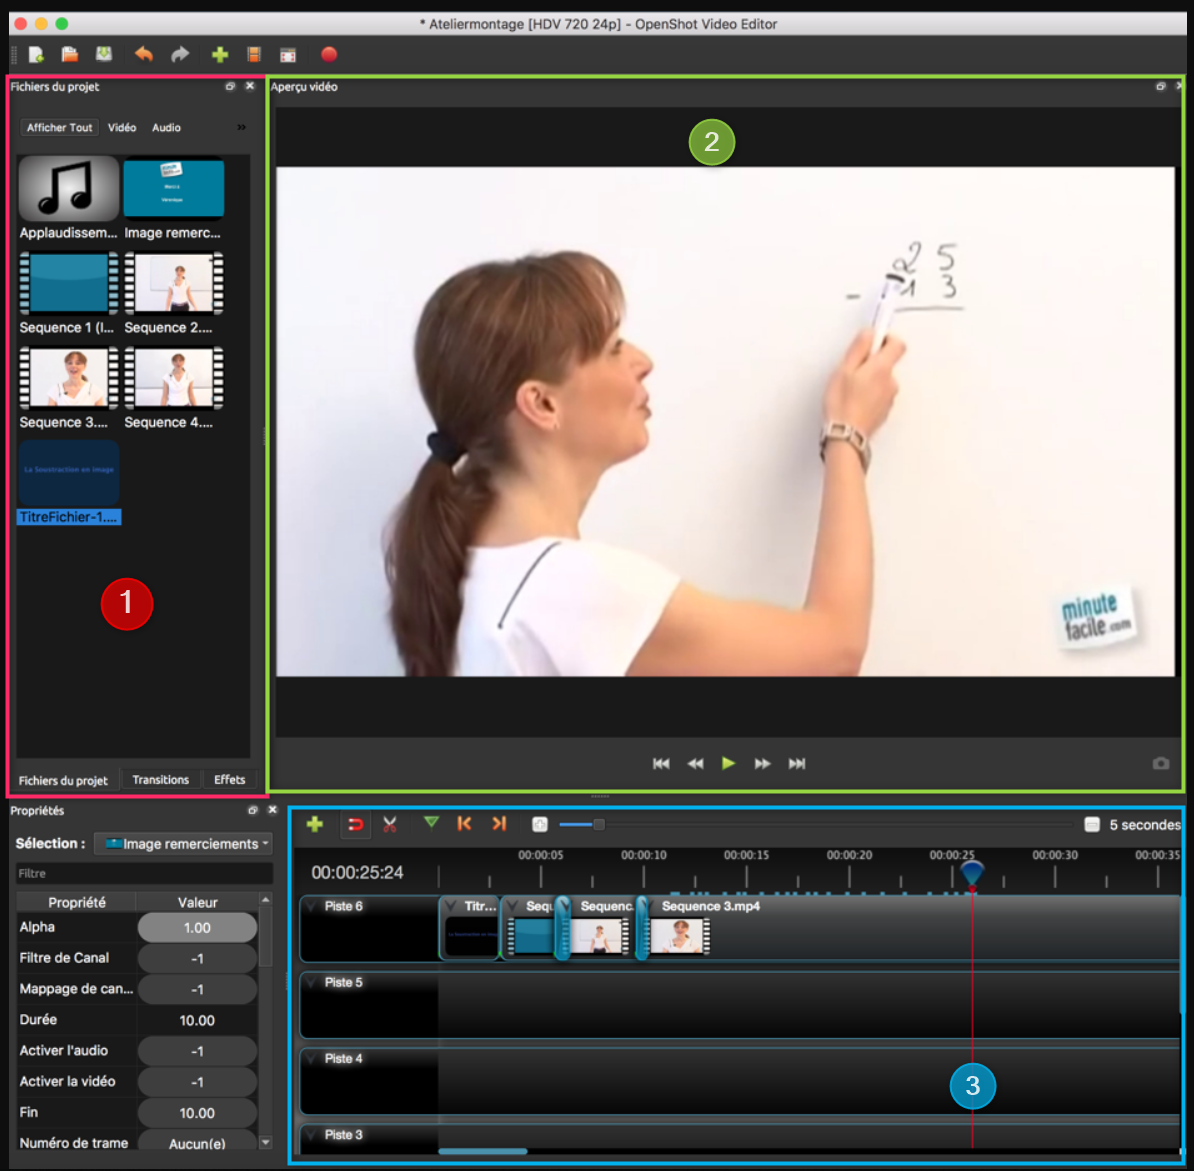Save the current frame with the camera icon
The width and height of the screenshot is (1194, 1171).
click(x=1160, y=763)
